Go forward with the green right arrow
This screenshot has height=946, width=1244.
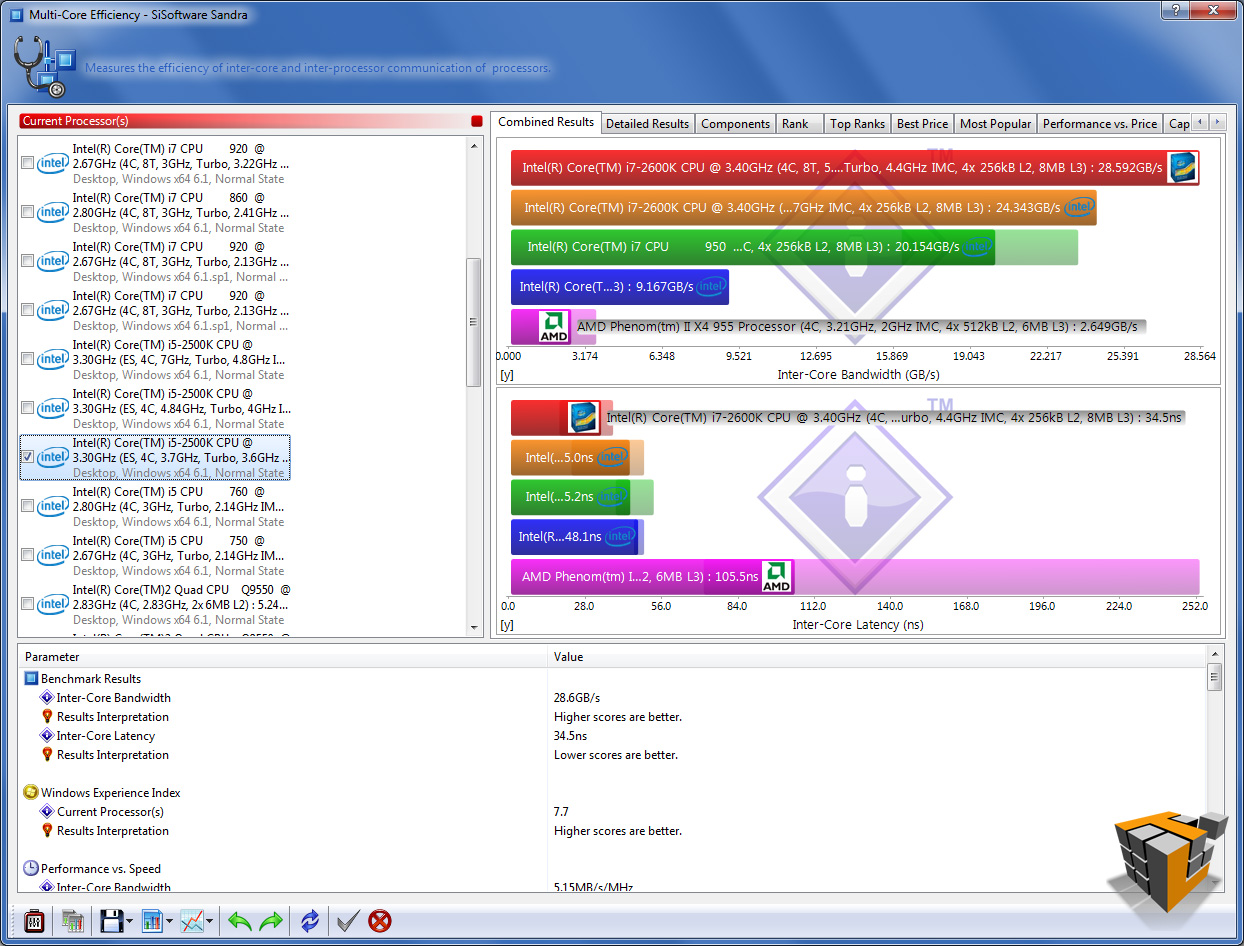(271, 921)
